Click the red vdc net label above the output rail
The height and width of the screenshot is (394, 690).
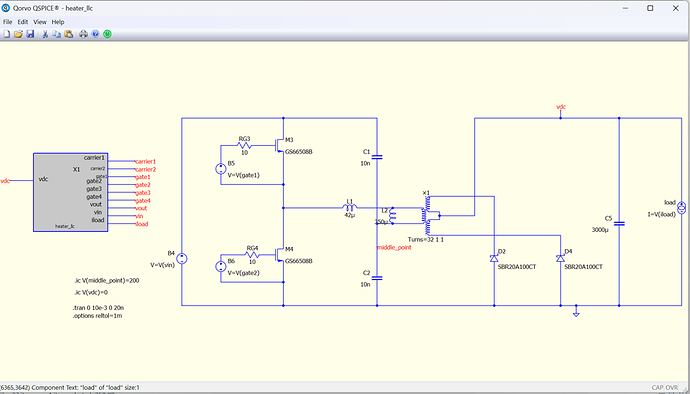(x=561, y=107)
